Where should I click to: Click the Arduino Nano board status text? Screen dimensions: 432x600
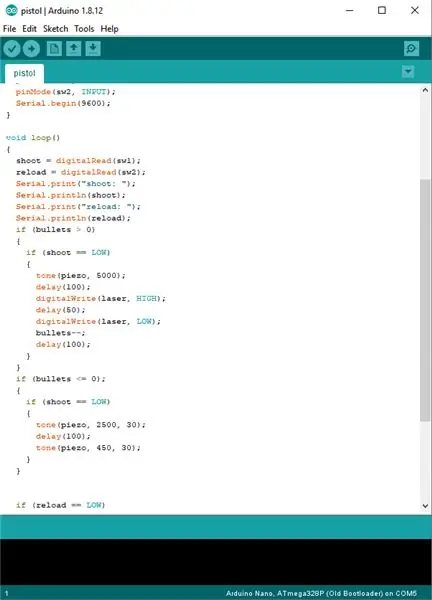point(321,593)
